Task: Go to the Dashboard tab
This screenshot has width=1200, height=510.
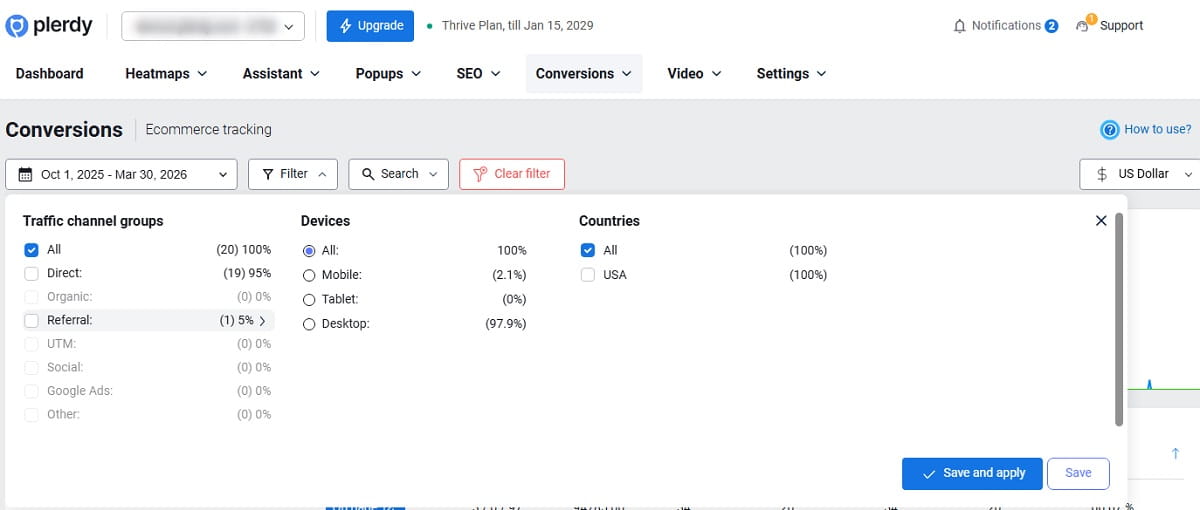Action: (50, 74)
